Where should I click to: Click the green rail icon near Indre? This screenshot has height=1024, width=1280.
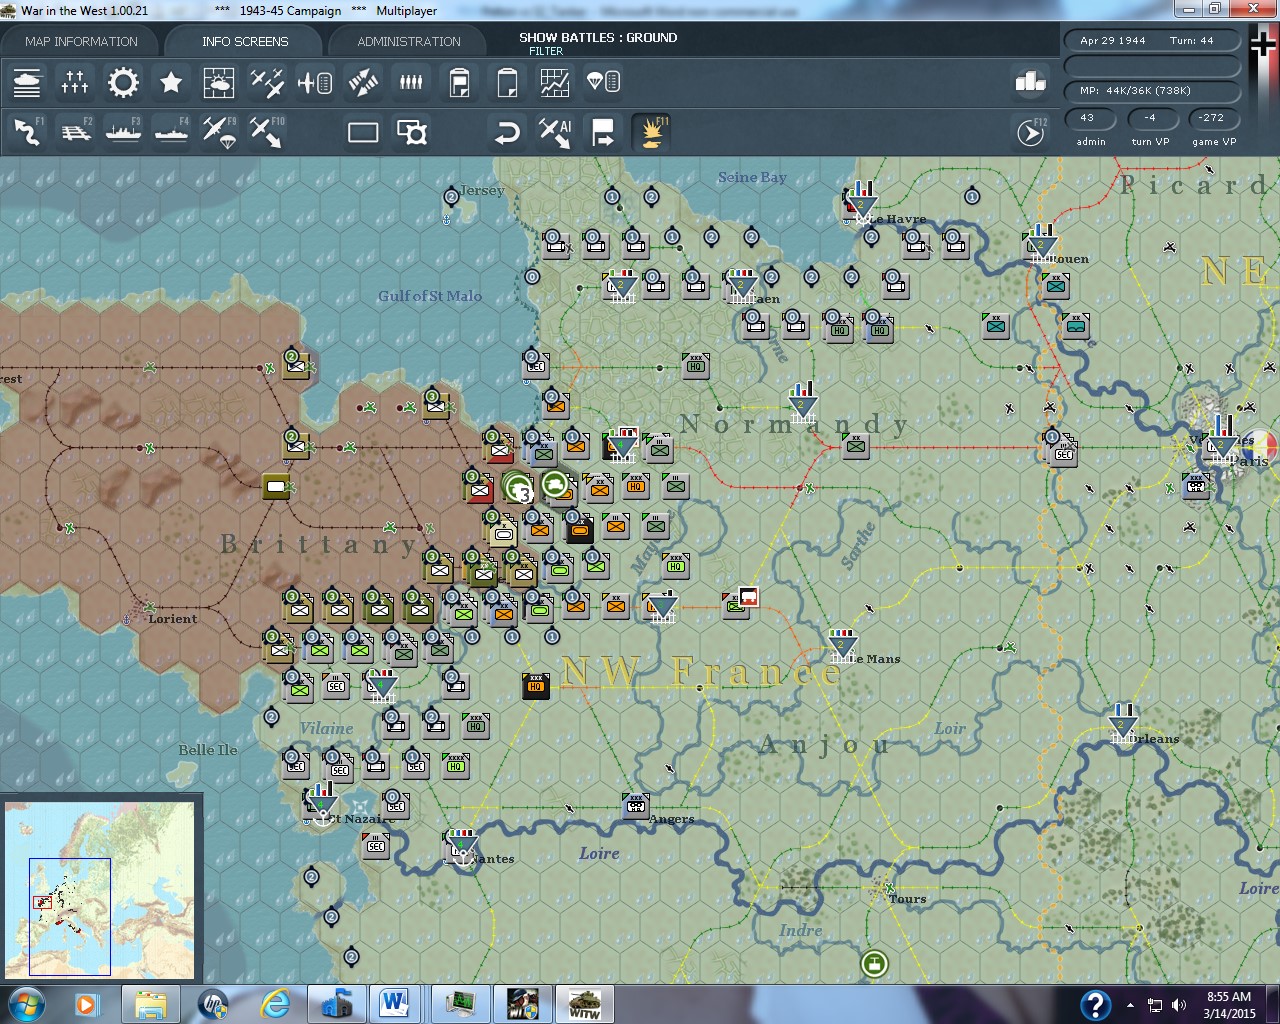click(x=875, y=964)
